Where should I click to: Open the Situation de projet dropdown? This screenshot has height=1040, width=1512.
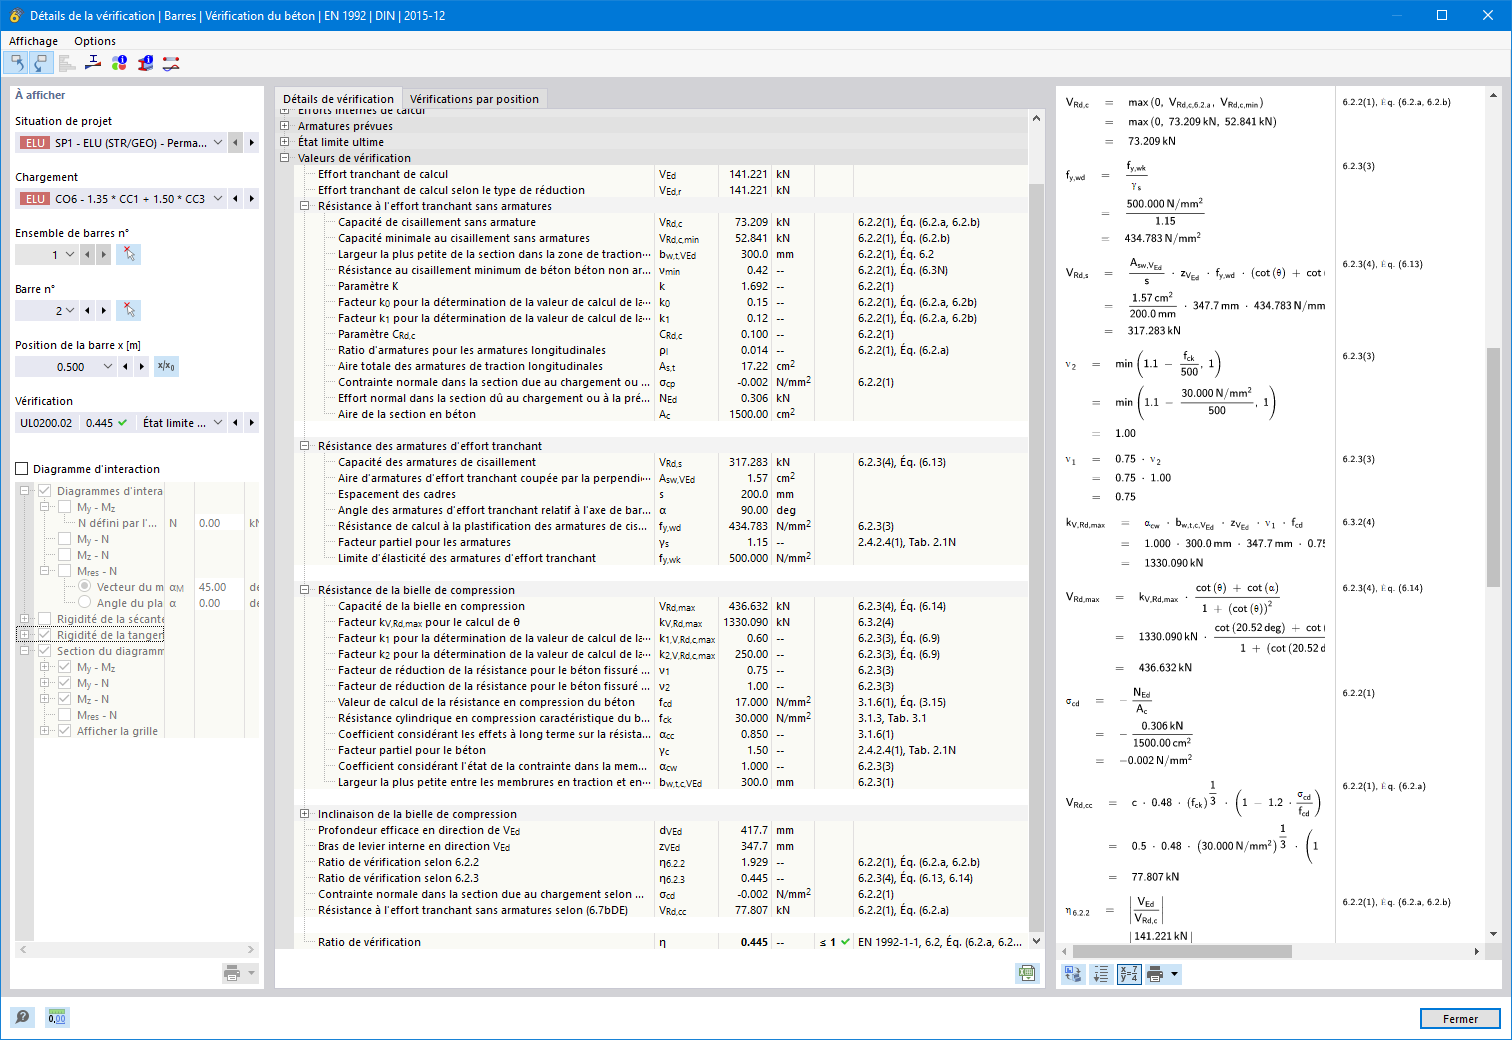click(x=218, y=143)
